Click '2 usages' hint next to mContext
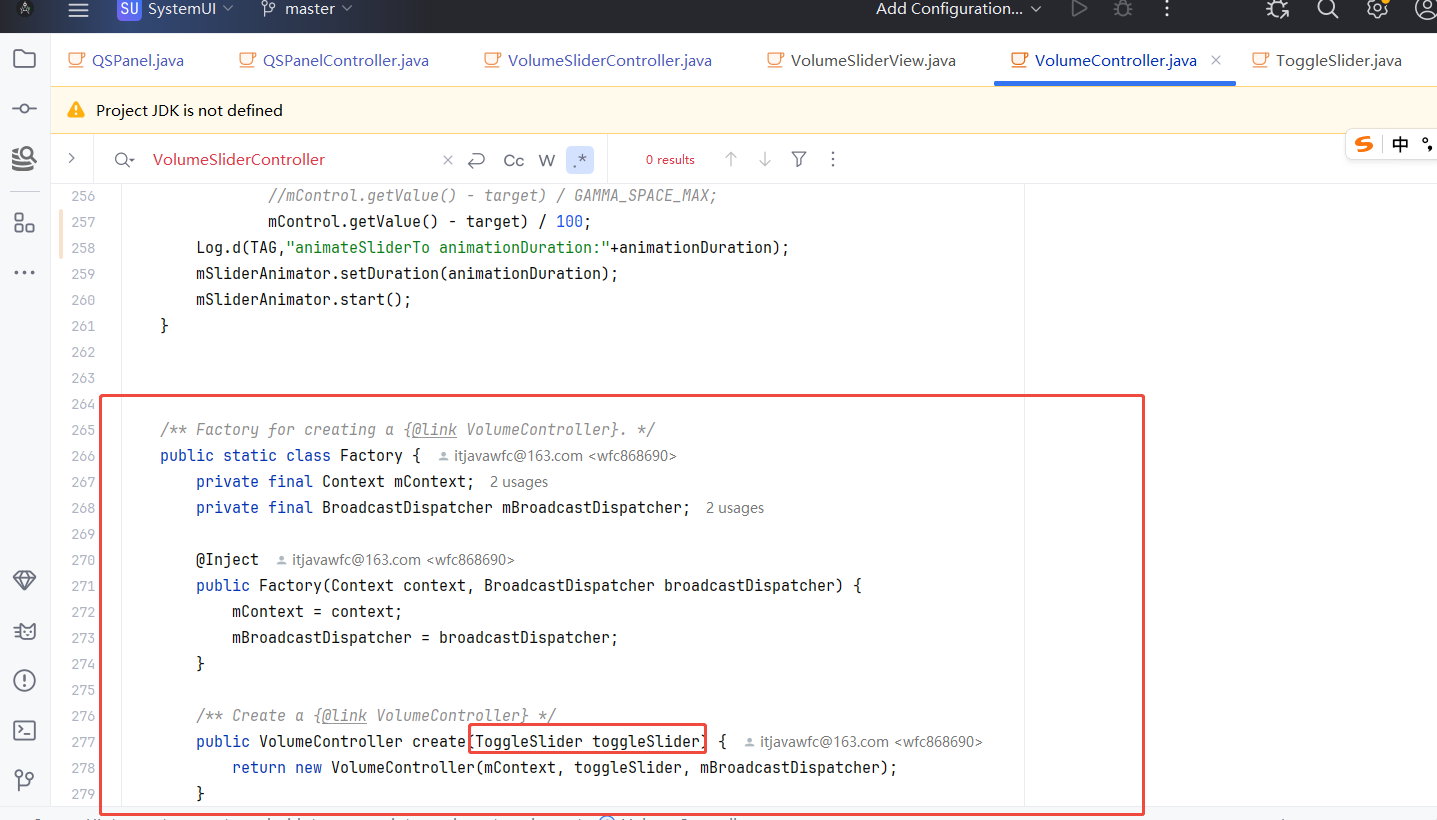 (x=519, y=482)
